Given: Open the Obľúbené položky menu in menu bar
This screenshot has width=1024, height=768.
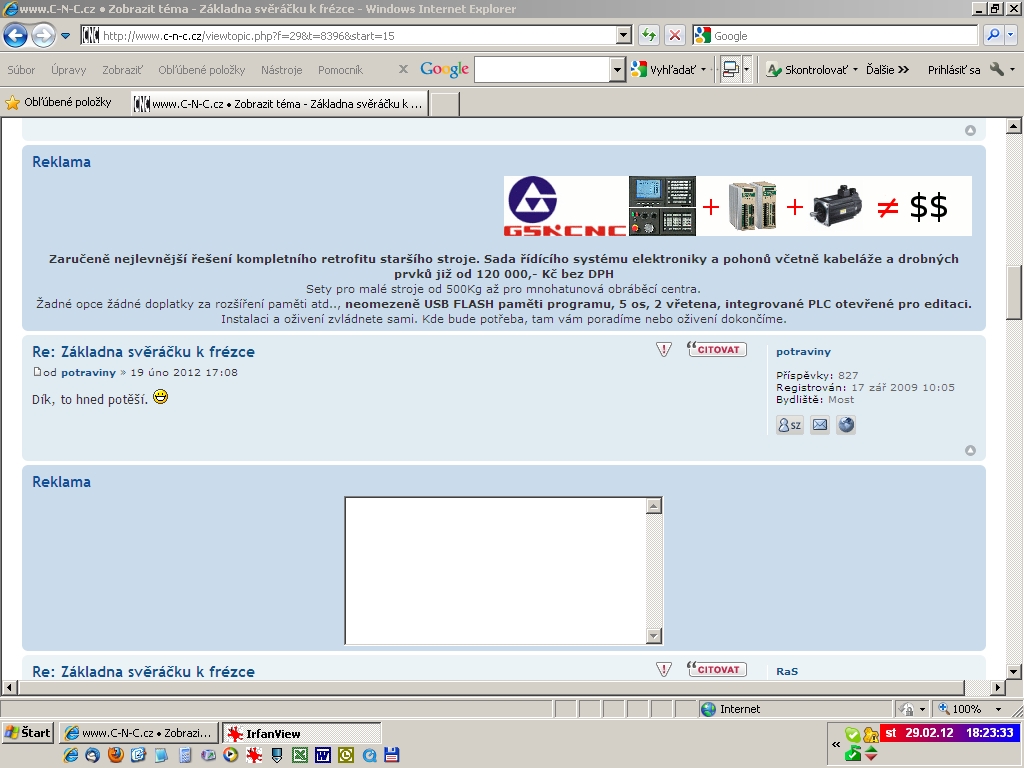Looking at the screenshot, I should [201, 70].
